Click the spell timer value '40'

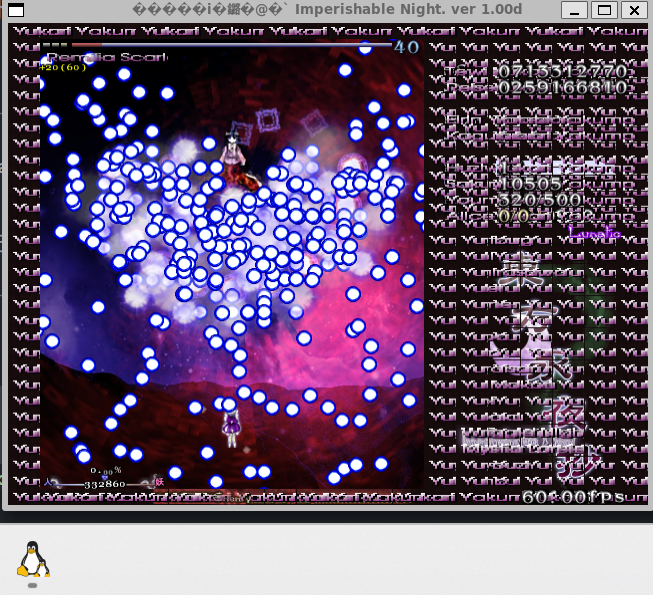coord(406,47)
